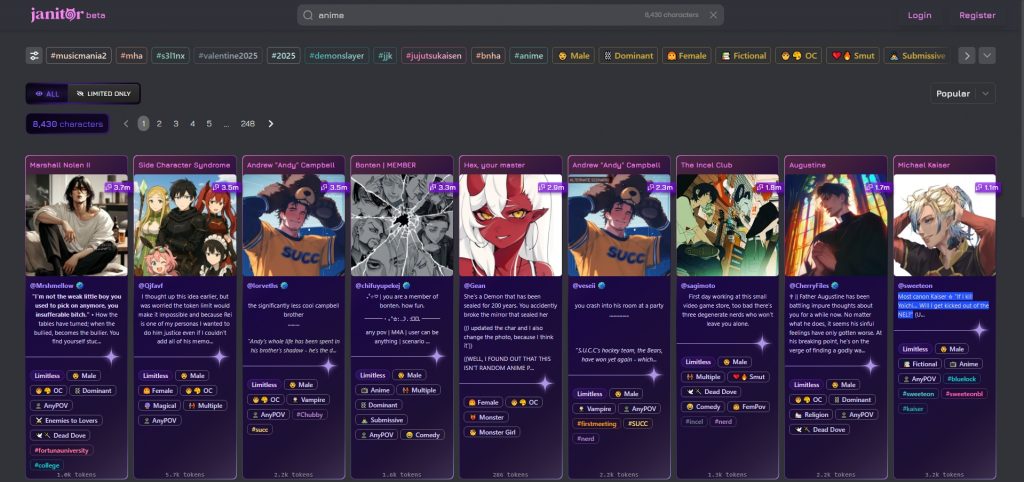Click the pagination ellipsis to jump pages
The image size is (1024, 482).
(226, 124)
